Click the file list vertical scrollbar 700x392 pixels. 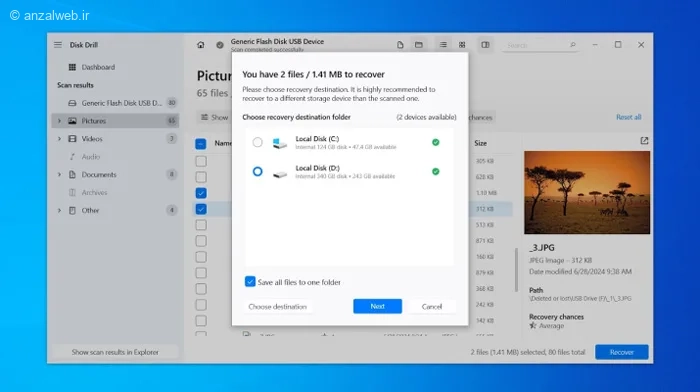(x=517, y=269)
